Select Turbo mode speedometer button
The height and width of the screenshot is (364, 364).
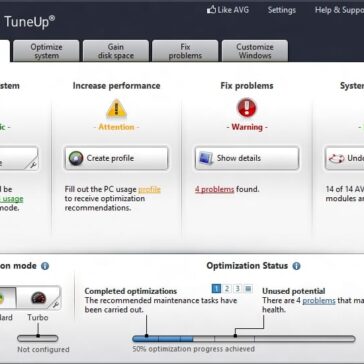38,298
